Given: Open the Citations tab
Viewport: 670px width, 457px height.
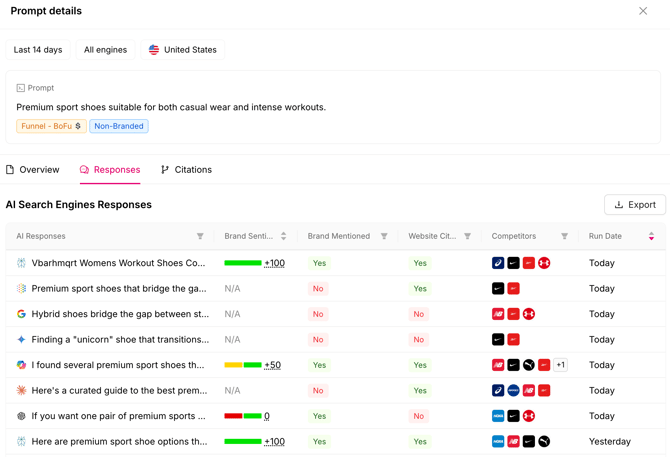Looking at the screenshot, I should point(186,170).
